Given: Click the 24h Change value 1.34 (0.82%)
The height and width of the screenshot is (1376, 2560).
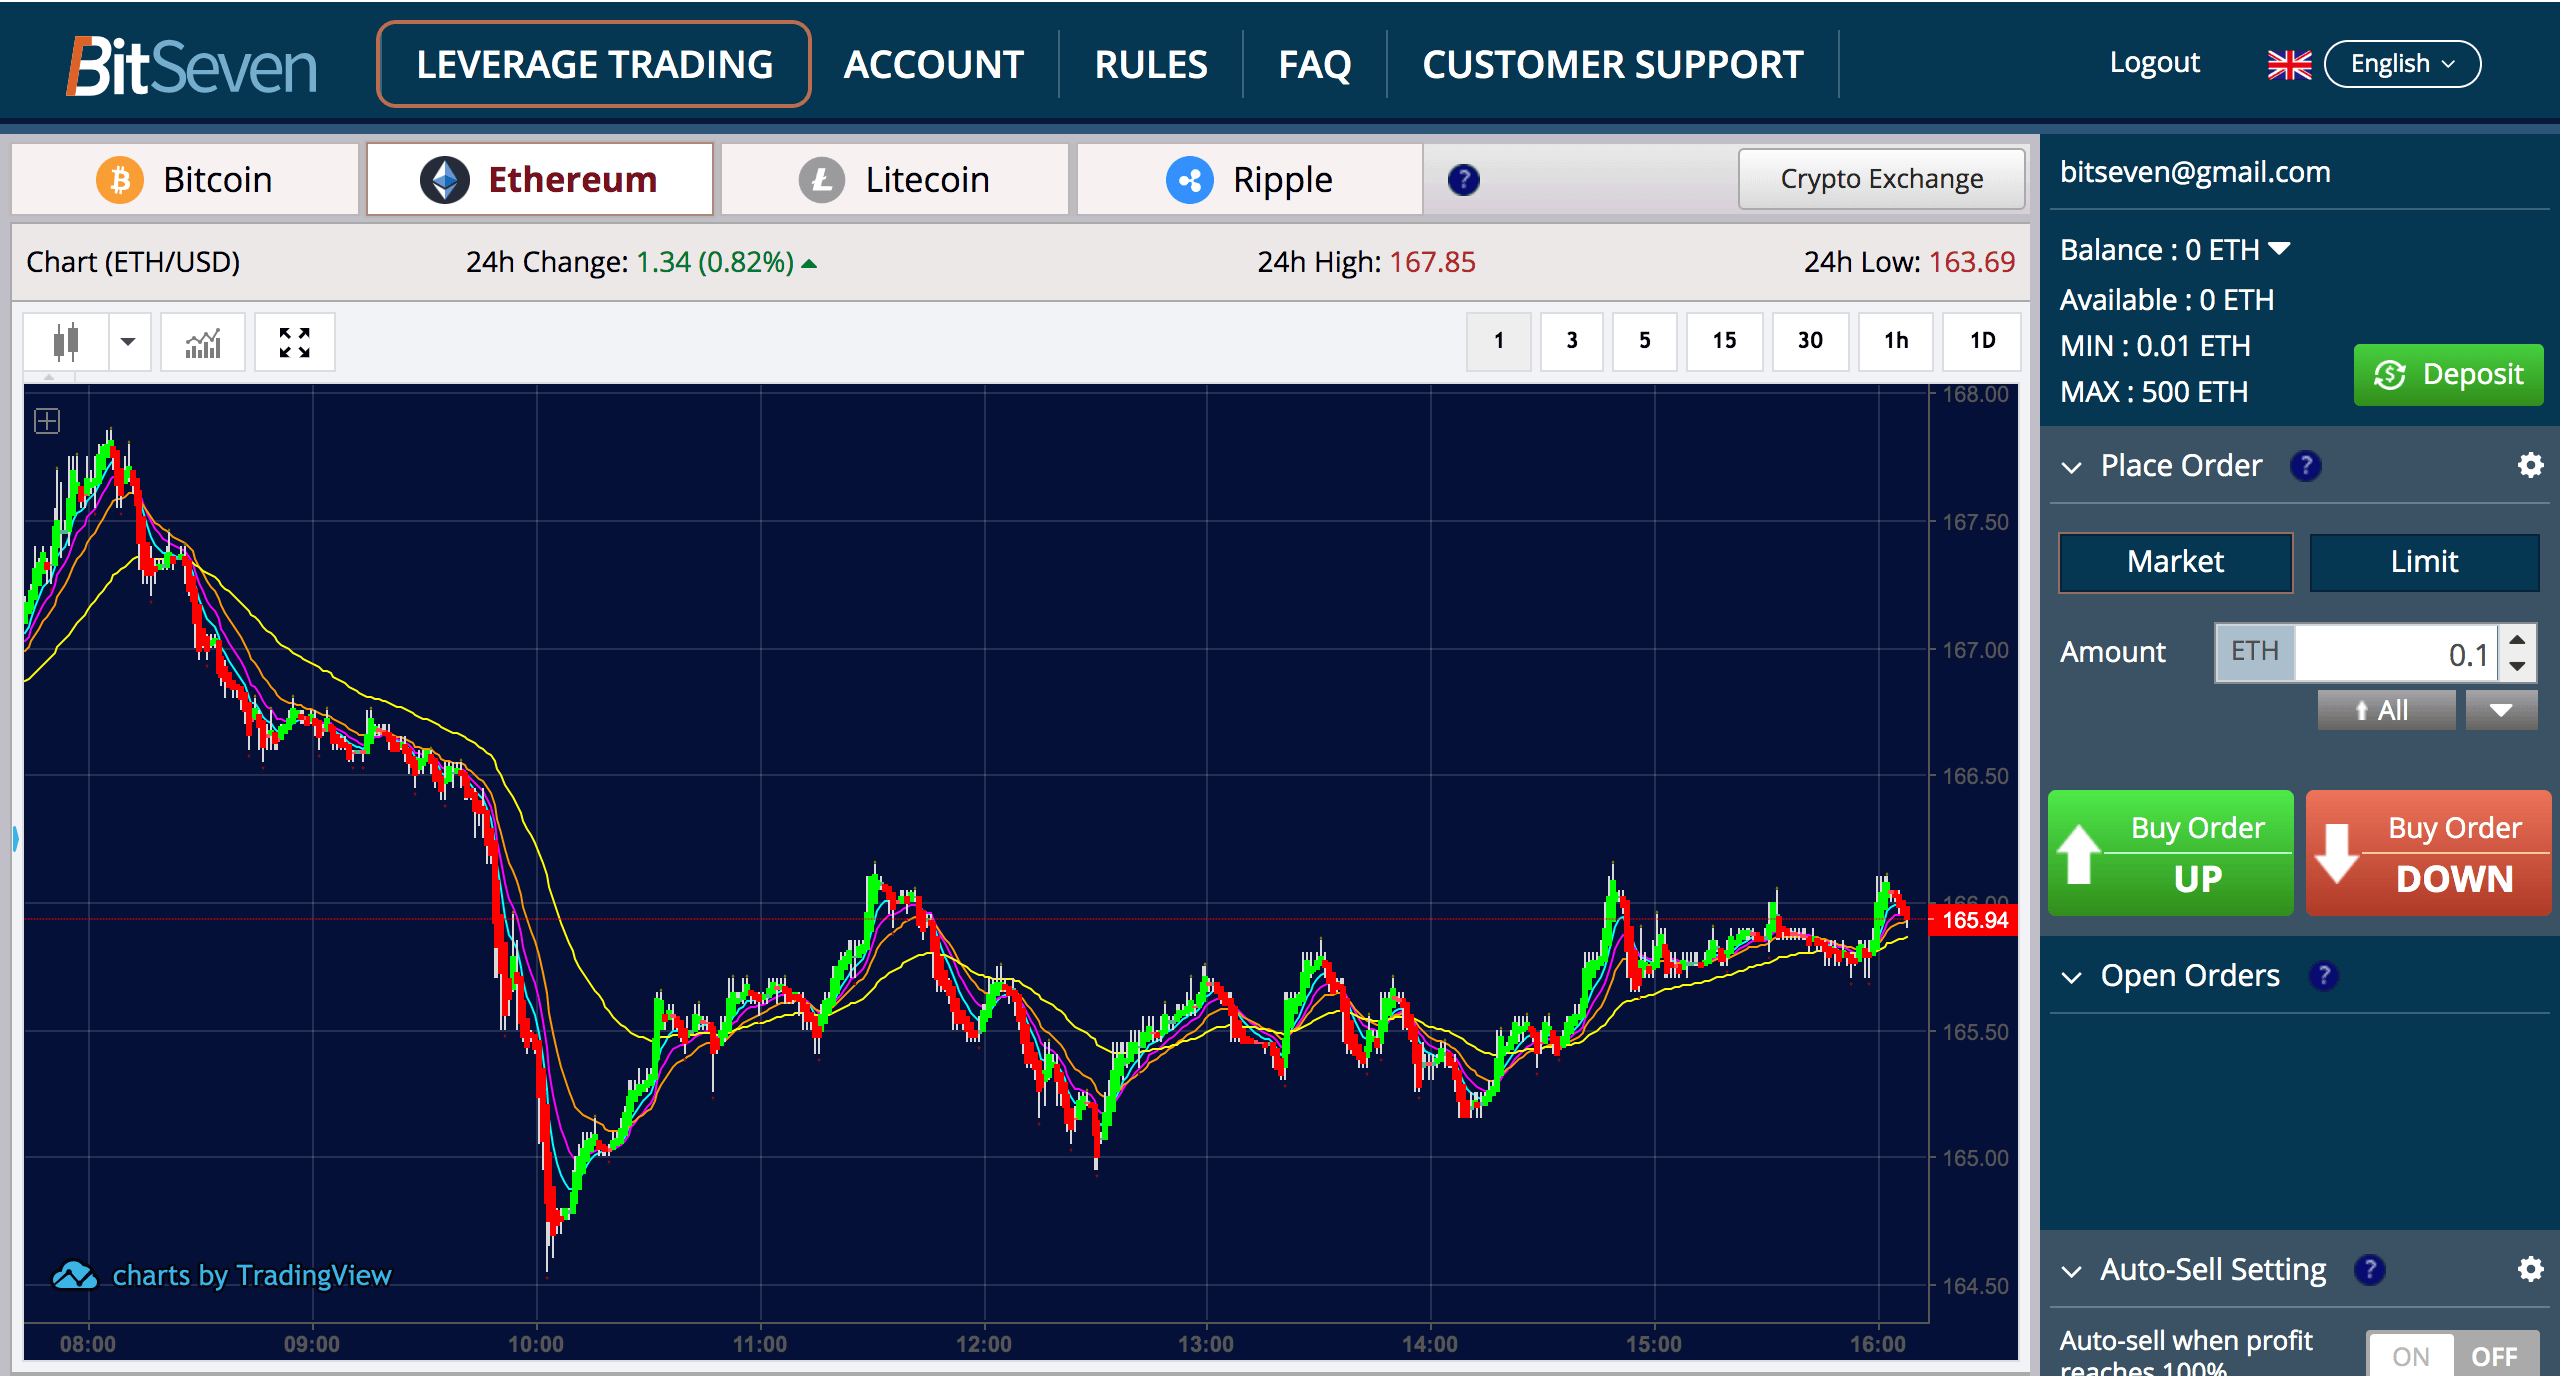Looking at the screenshot, I should [715, 262].
